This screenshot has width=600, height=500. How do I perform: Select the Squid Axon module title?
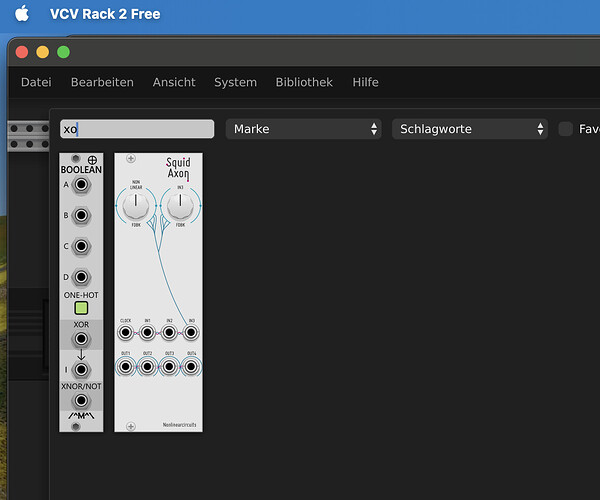tap(178, 168)
